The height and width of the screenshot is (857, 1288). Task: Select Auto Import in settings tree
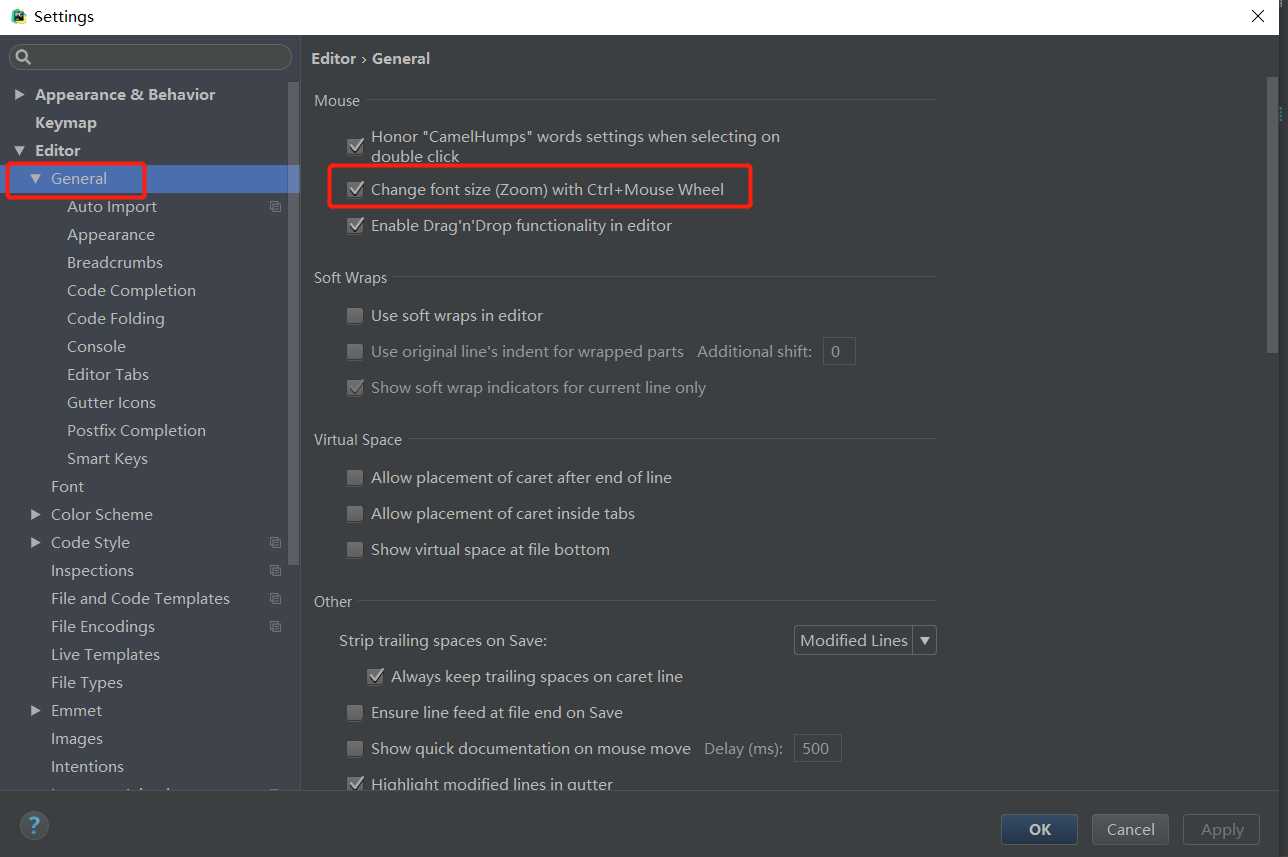point(112,207)
